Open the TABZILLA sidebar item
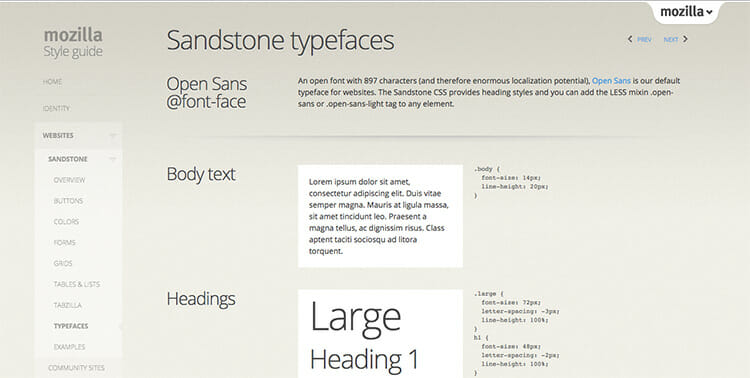The height and width of the screenshot is (378, 750). coord(67,305)
